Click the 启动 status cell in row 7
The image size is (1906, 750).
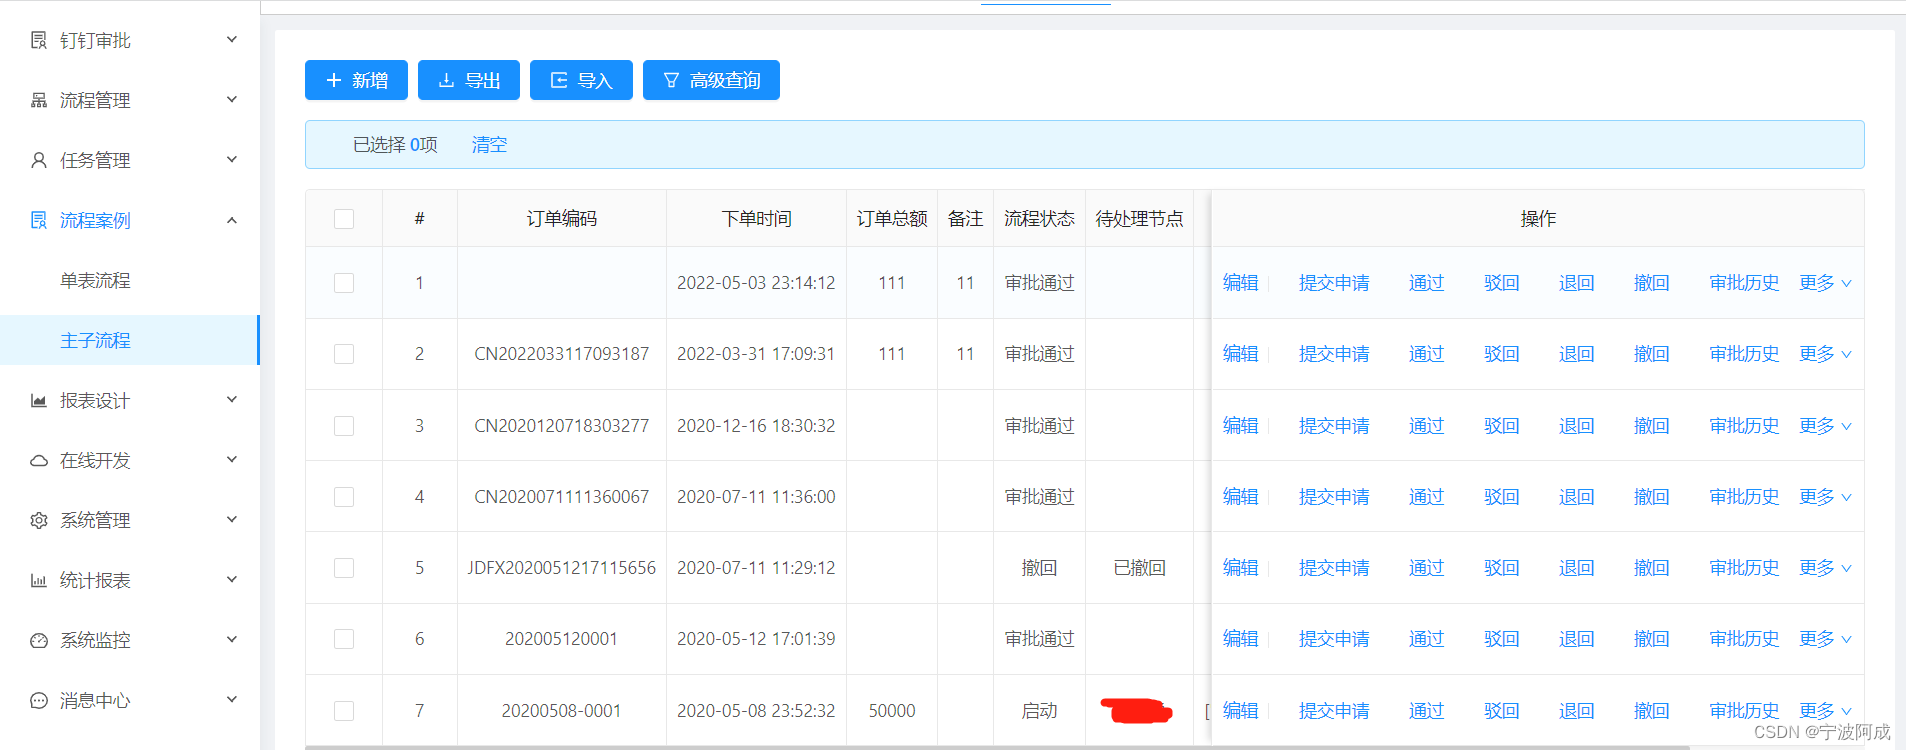1039,711
